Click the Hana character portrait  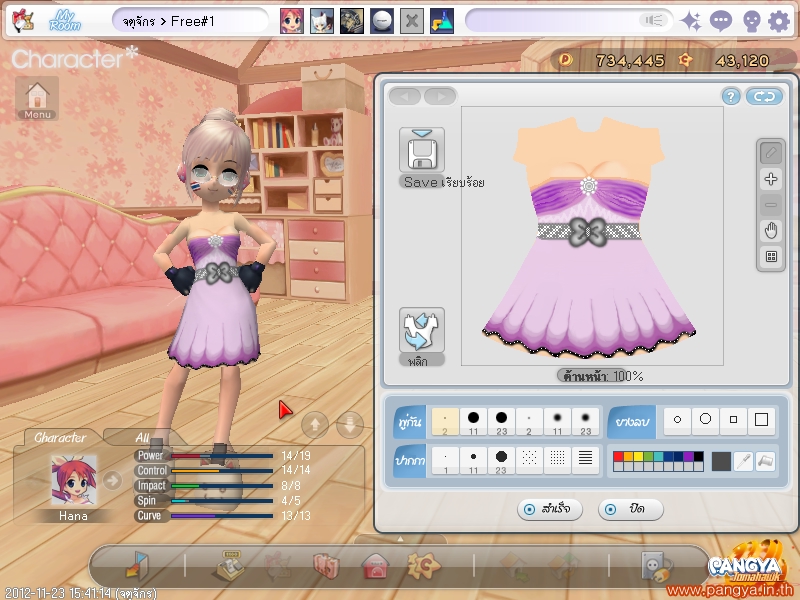pos(73,481)
